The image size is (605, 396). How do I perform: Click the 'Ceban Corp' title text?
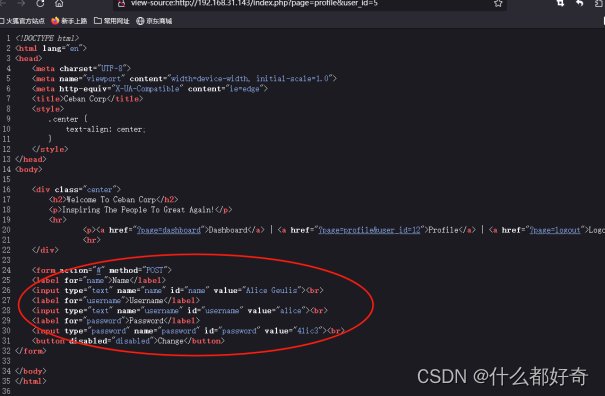coord(85,99)
